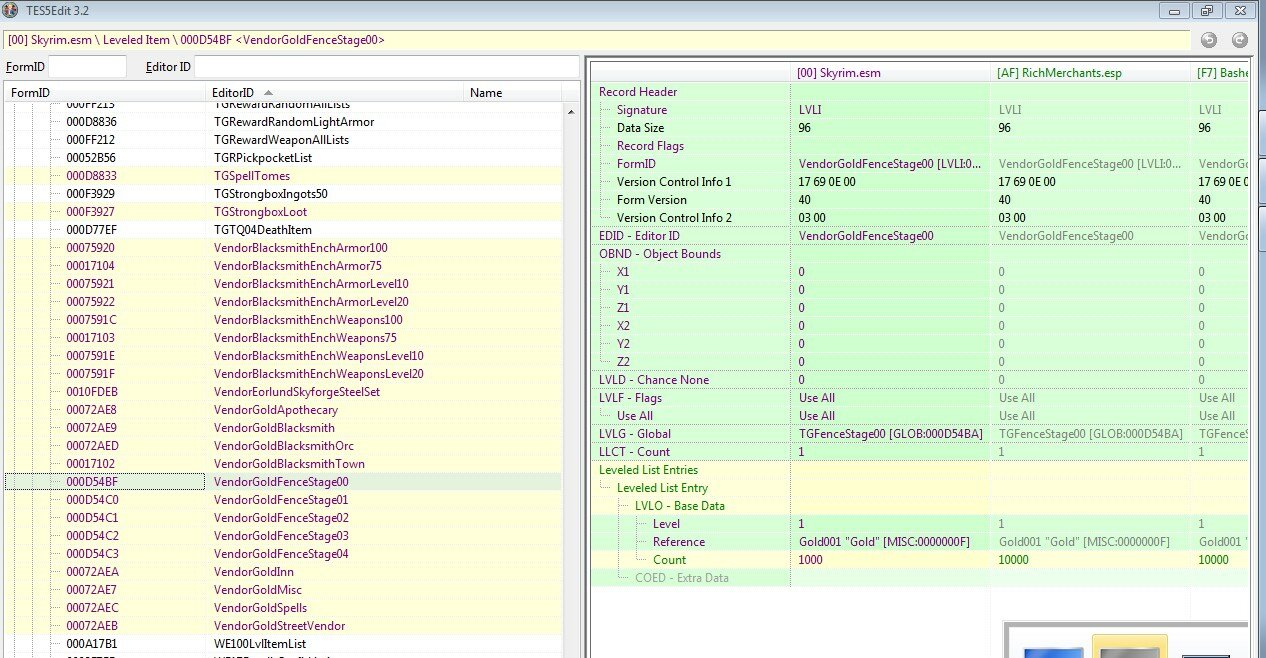Click the Leveled List Entries node
This screenshot has width=1266, height=658.
coord(648,469)
